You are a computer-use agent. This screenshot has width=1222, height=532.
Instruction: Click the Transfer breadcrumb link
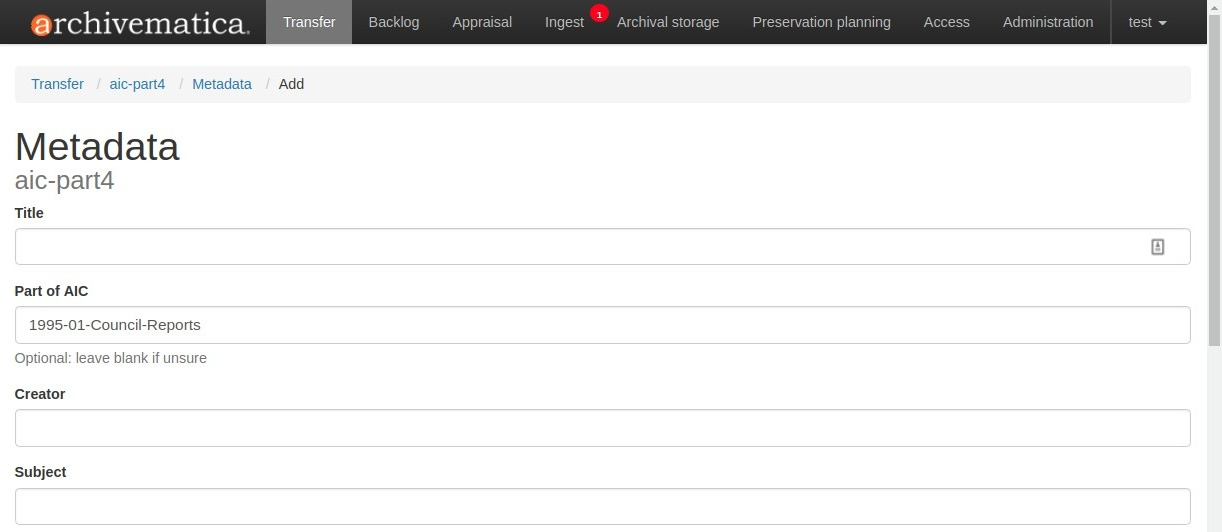[57, 84]
